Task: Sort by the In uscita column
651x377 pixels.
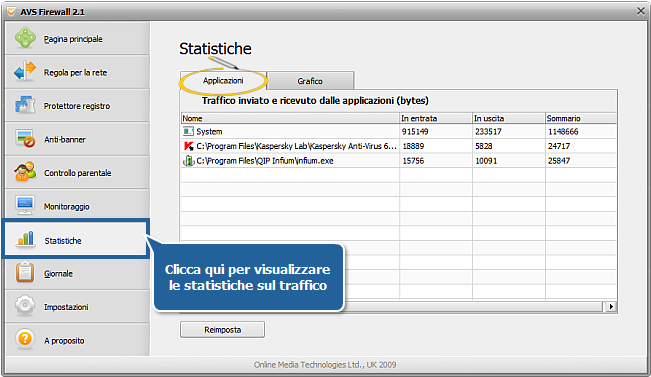Action: click(509, 118)
